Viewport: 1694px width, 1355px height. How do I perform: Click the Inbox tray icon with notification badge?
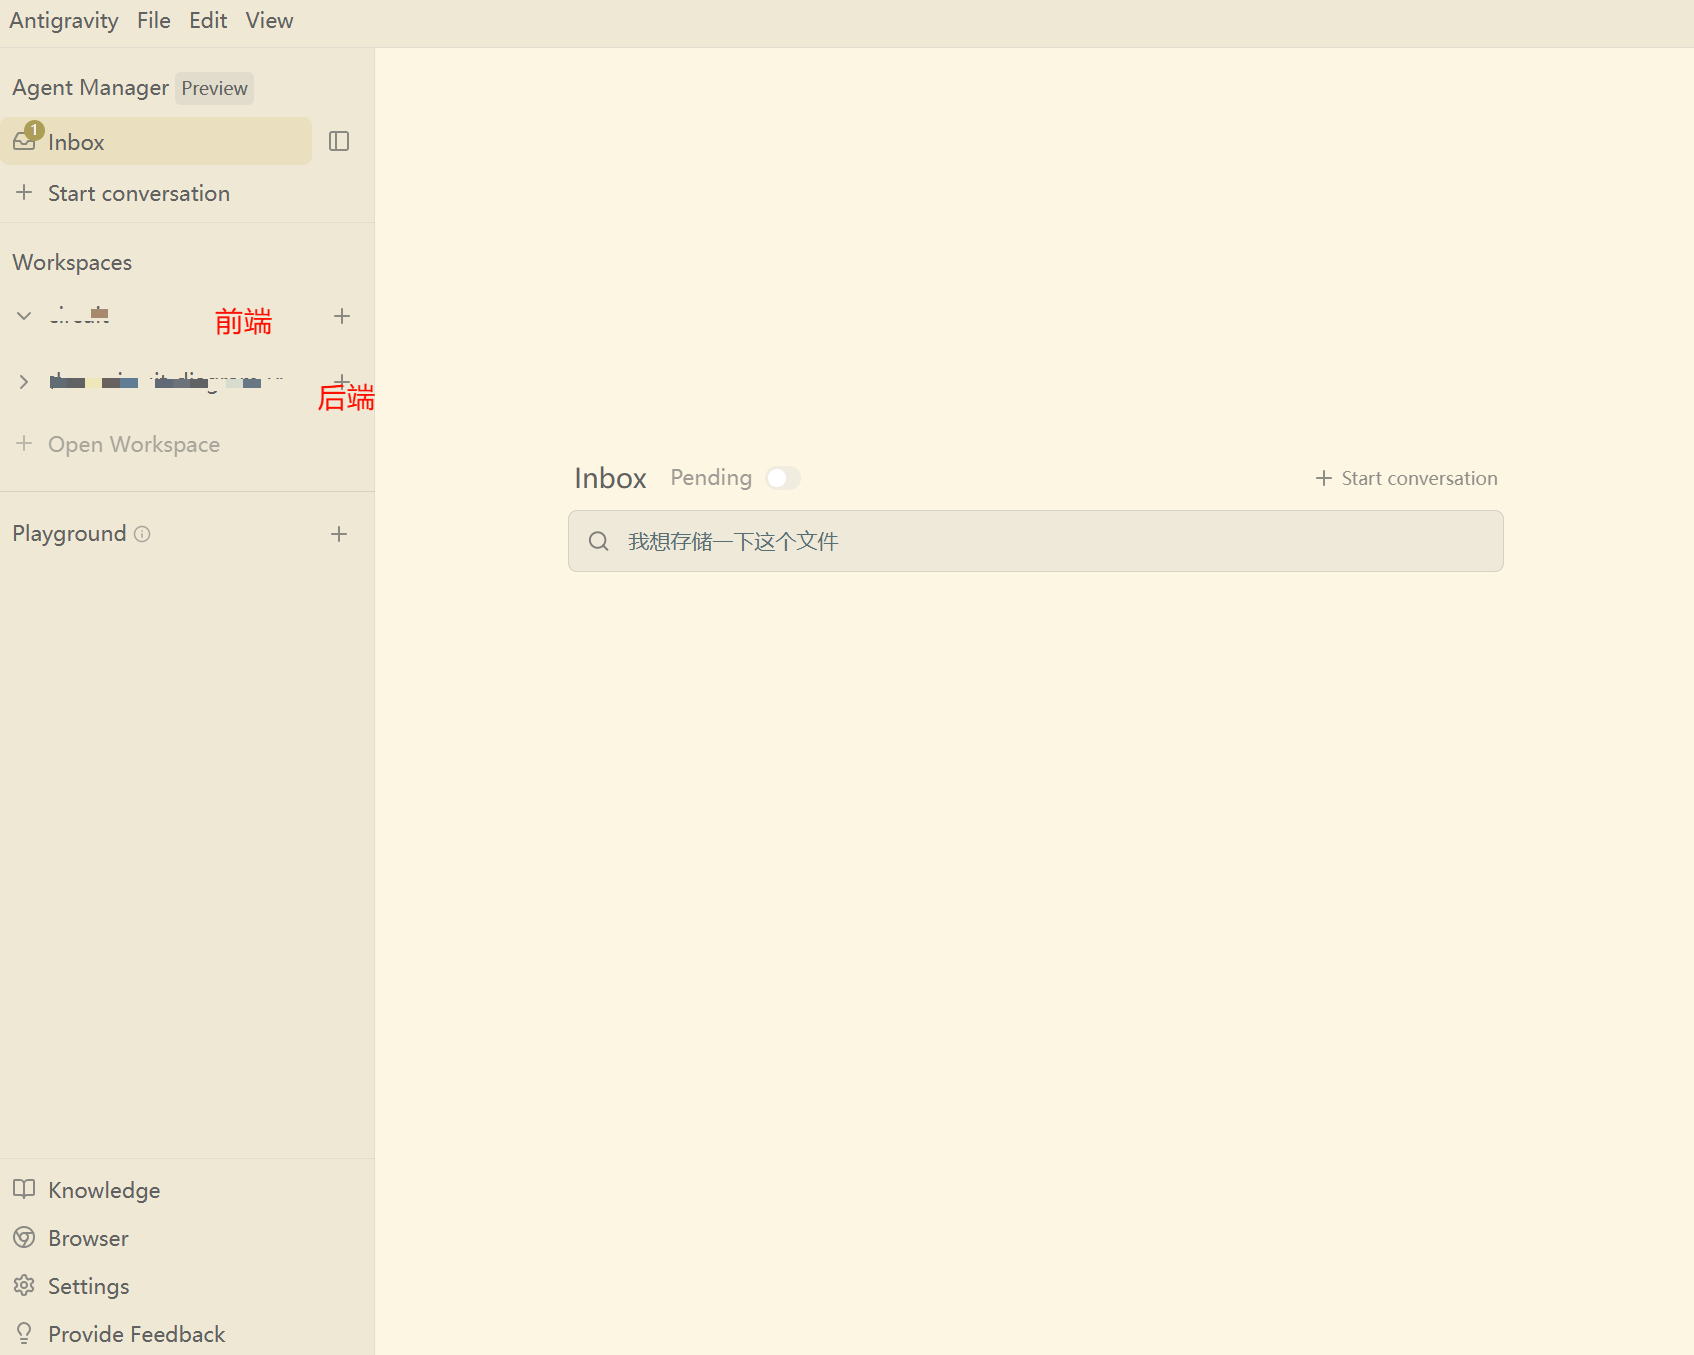[x=25, y=141]
